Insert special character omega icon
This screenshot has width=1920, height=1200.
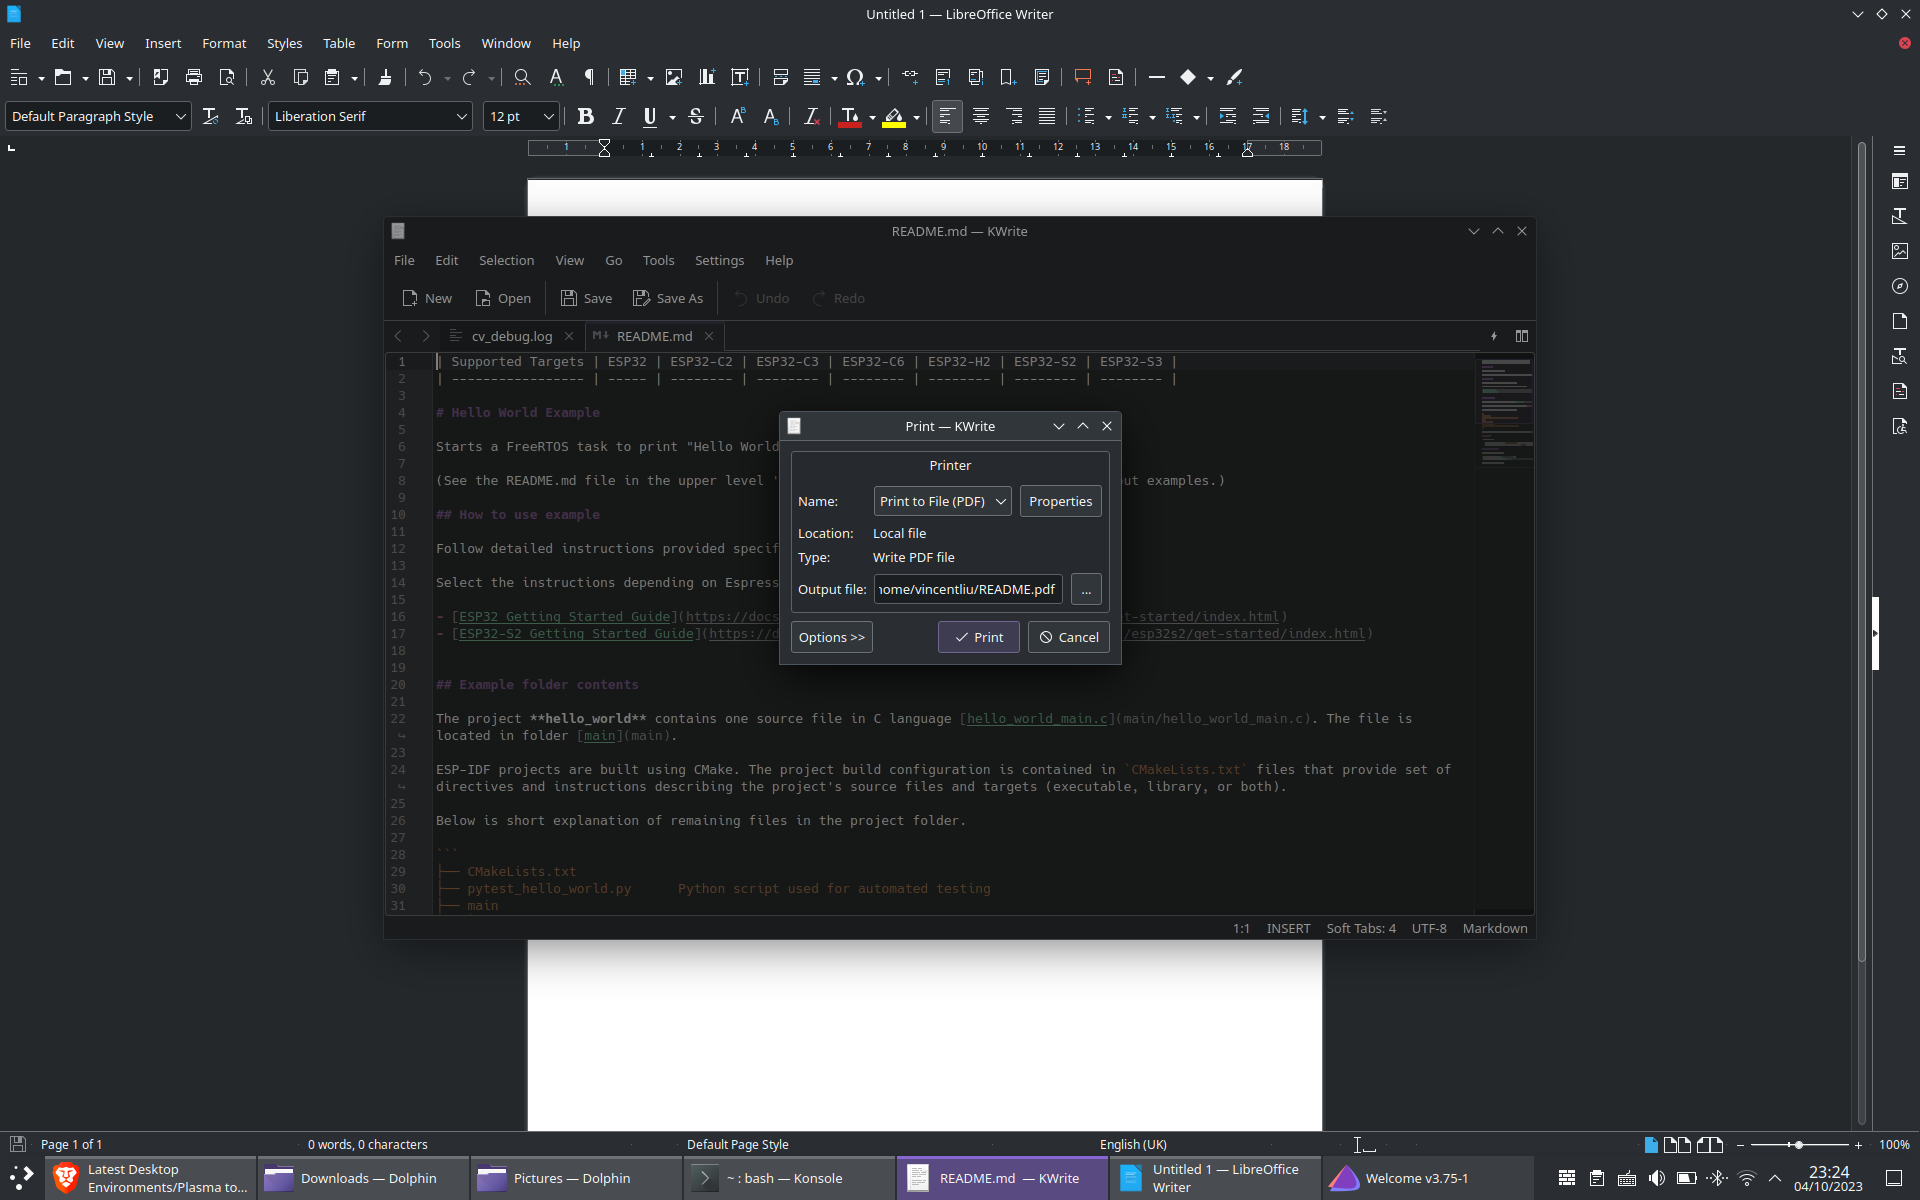(855, 77)
